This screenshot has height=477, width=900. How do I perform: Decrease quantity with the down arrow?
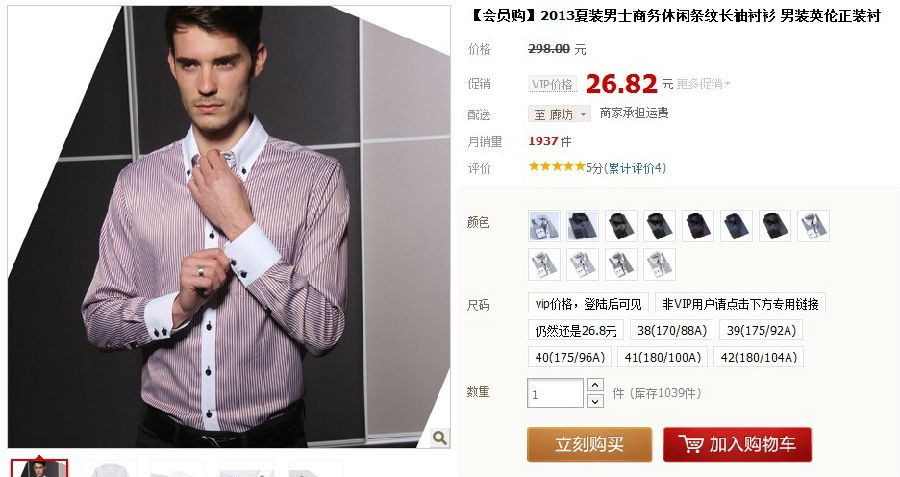click(595, 401)
